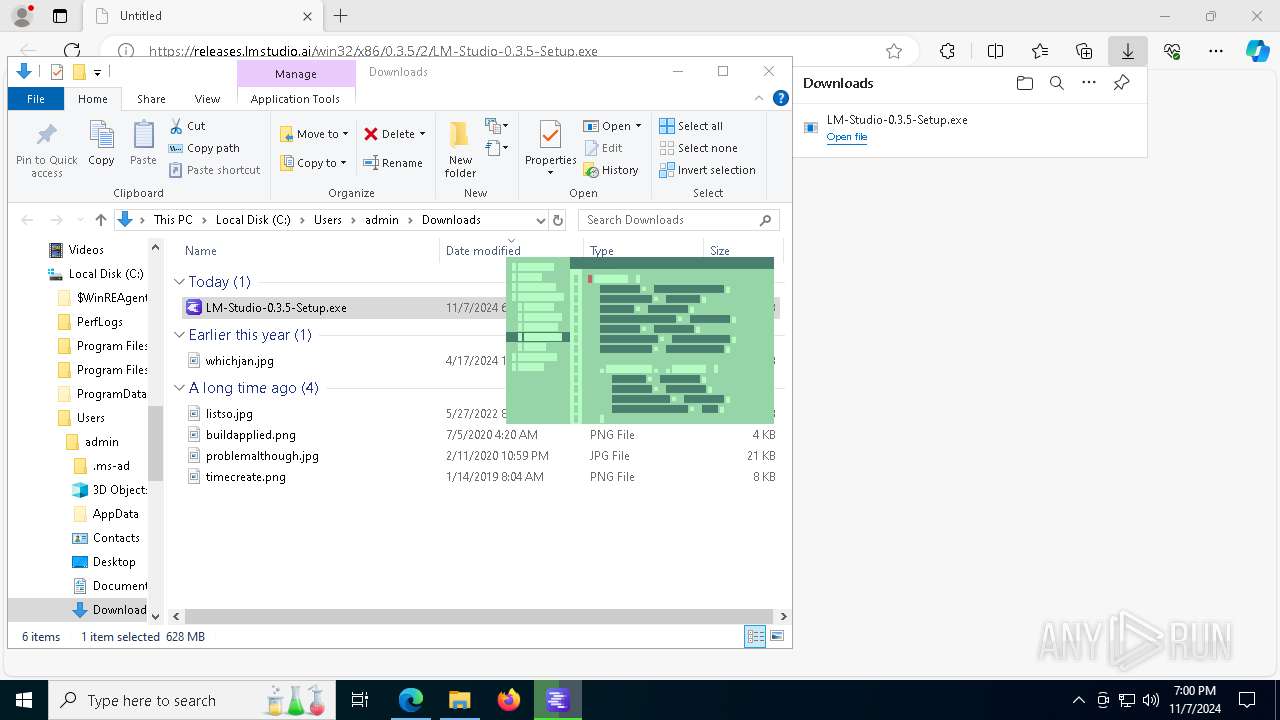Switch to Large icons view icon
This screenshot has width=1280, height=720.
click(x=777, y=637)
